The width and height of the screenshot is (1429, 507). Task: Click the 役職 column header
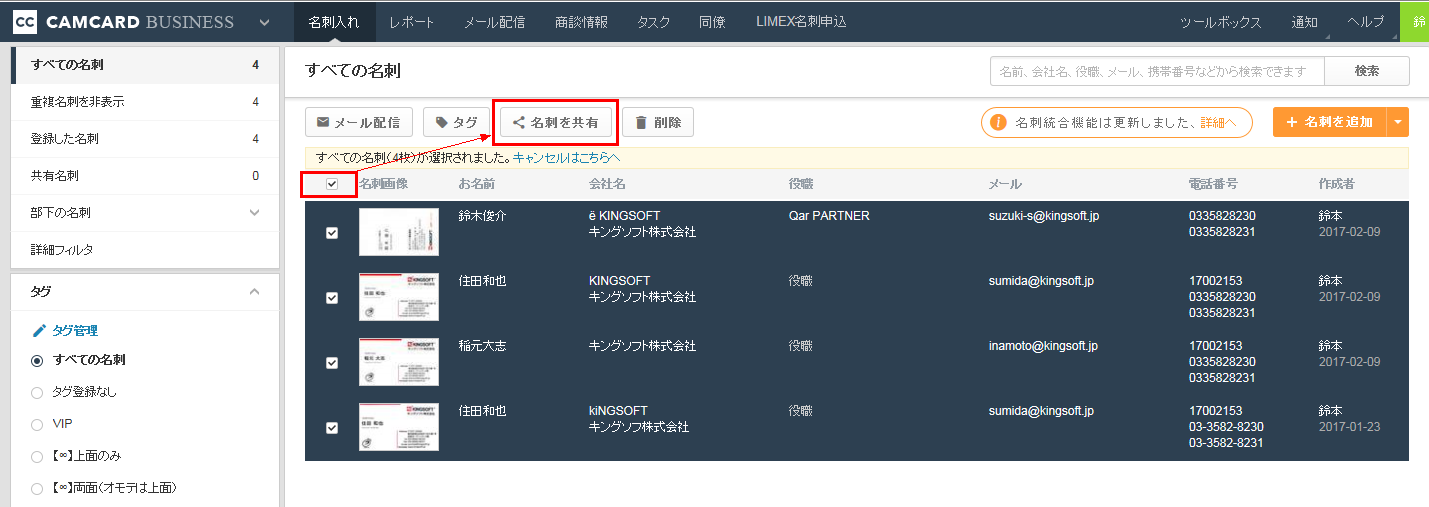point(801,184)
